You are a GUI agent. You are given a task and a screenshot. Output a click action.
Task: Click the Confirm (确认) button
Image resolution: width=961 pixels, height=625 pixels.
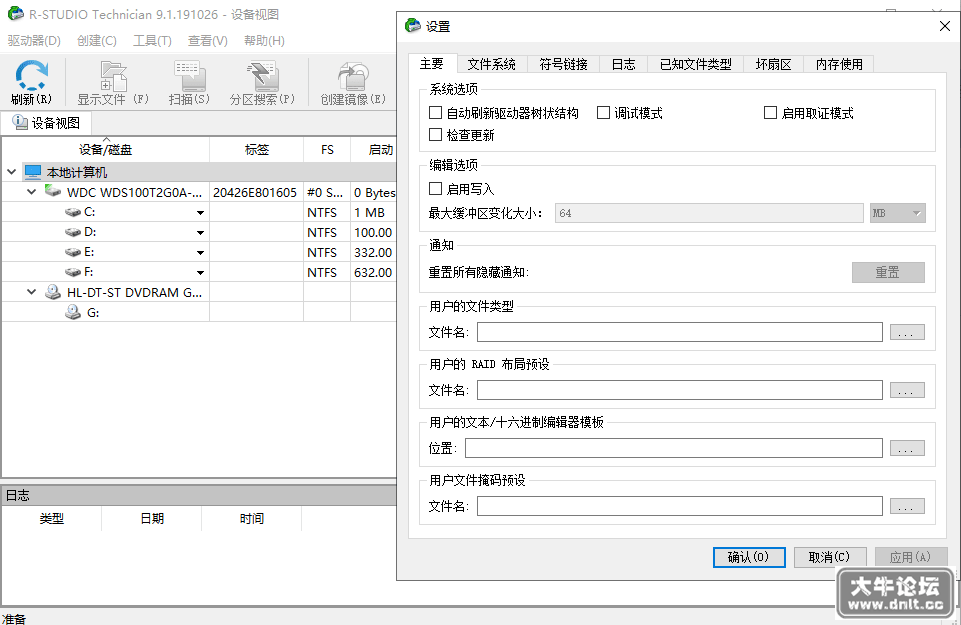[749, 557]
